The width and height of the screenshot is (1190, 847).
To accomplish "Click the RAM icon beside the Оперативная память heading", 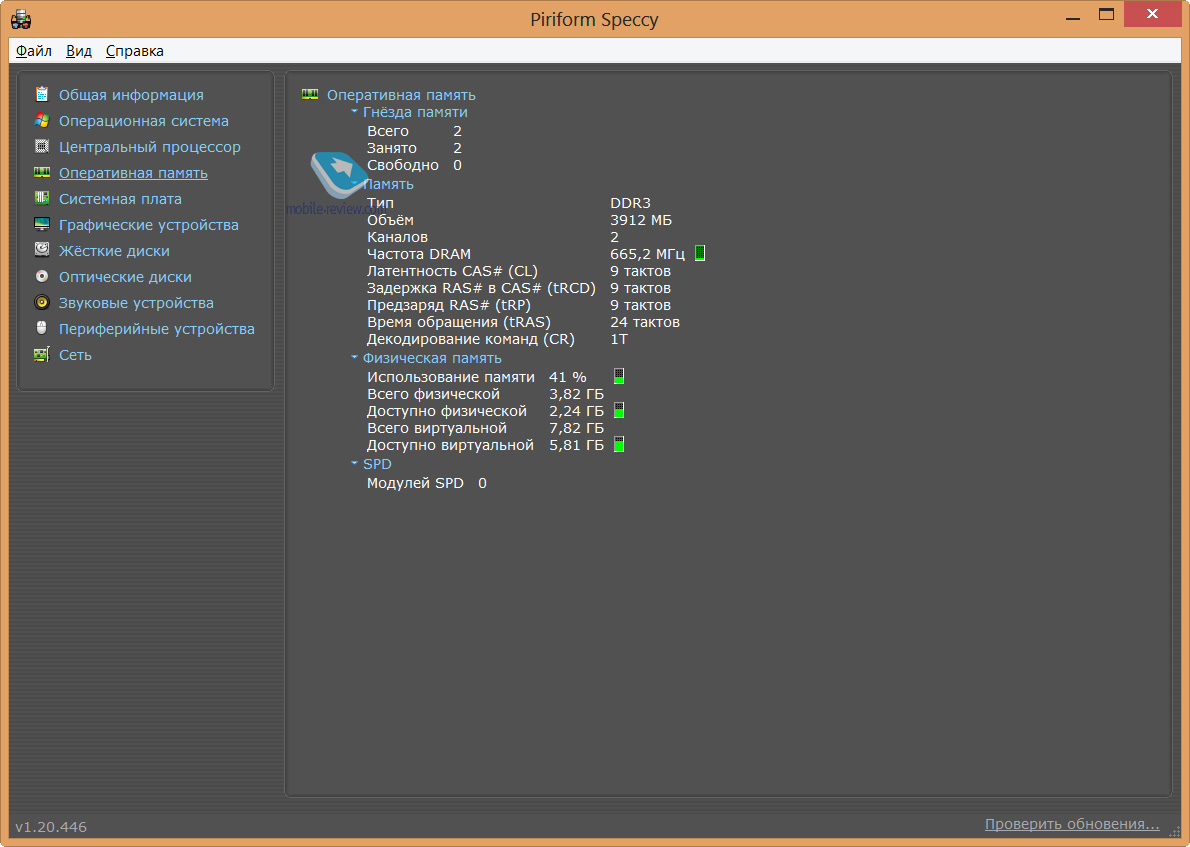I will pyautogui.click(x=310, y=95).
